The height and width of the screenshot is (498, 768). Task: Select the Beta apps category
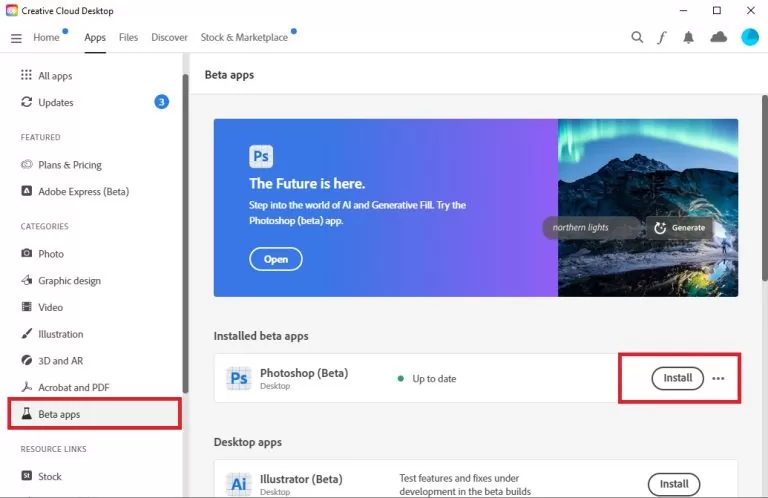click(59, 414)
